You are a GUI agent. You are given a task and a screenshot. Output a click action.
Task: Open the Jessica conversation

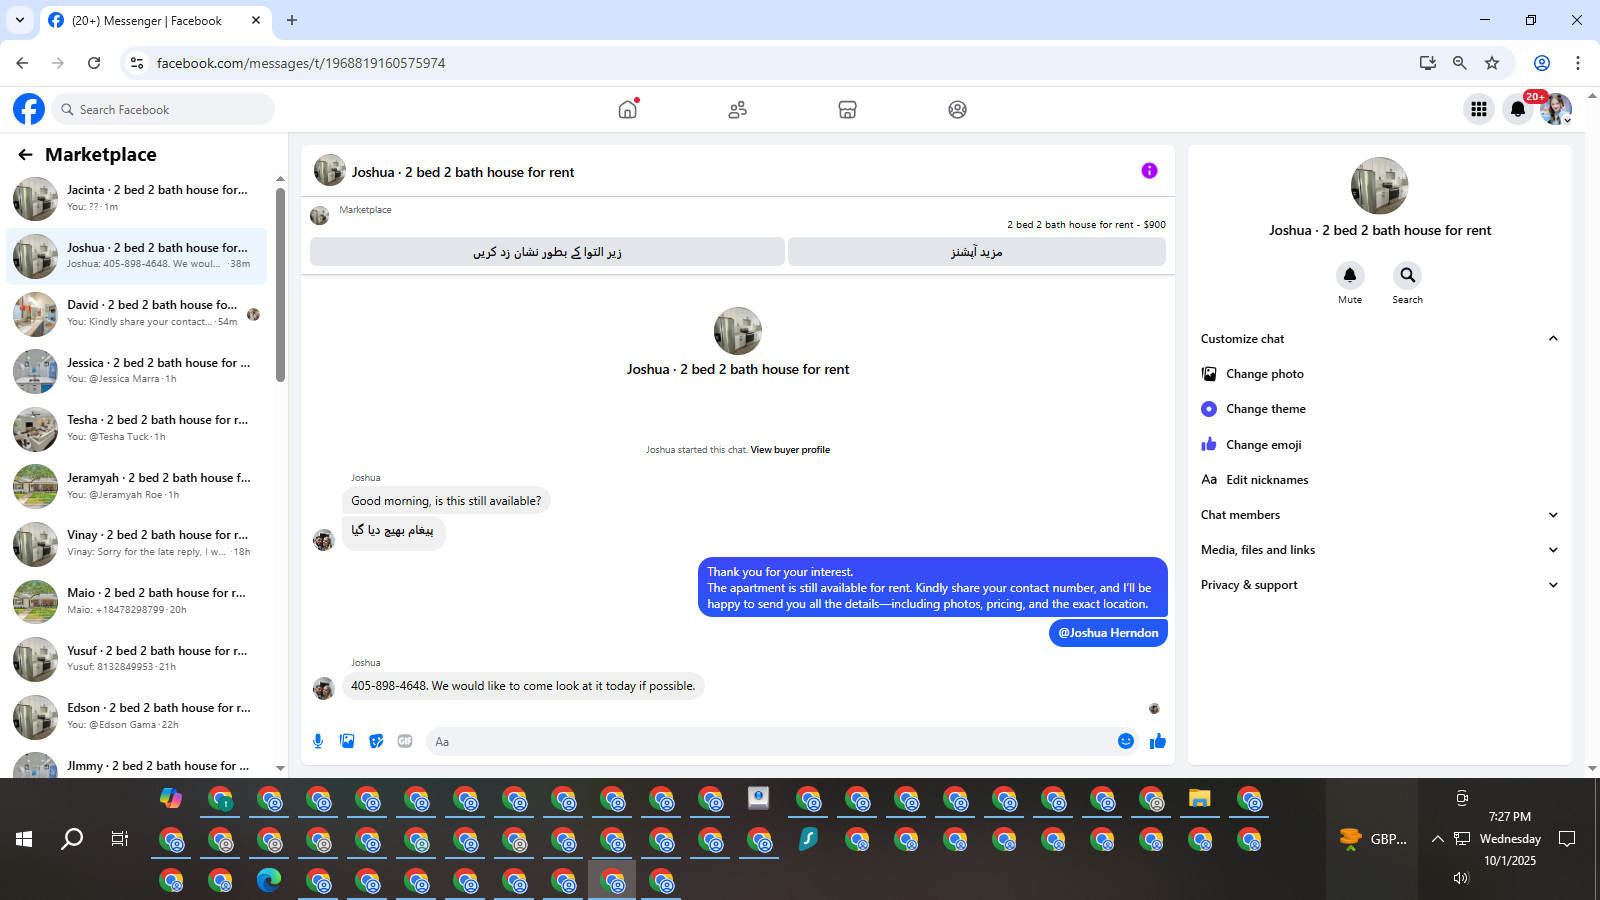click(137, 371)
